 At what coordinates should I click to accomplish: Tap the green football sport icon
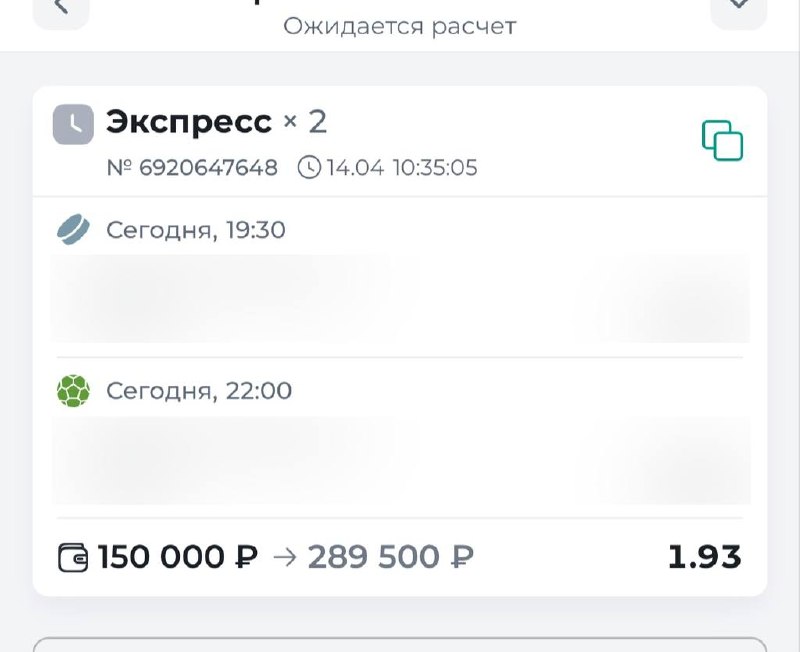(73, 390)
